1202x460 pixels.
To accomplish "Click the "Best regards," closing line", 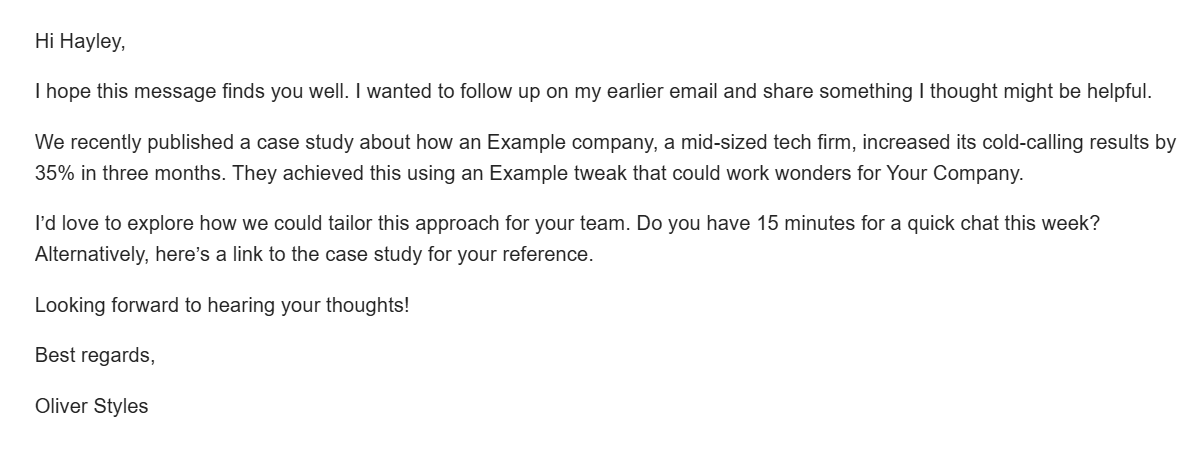I will tap(95, 355).
